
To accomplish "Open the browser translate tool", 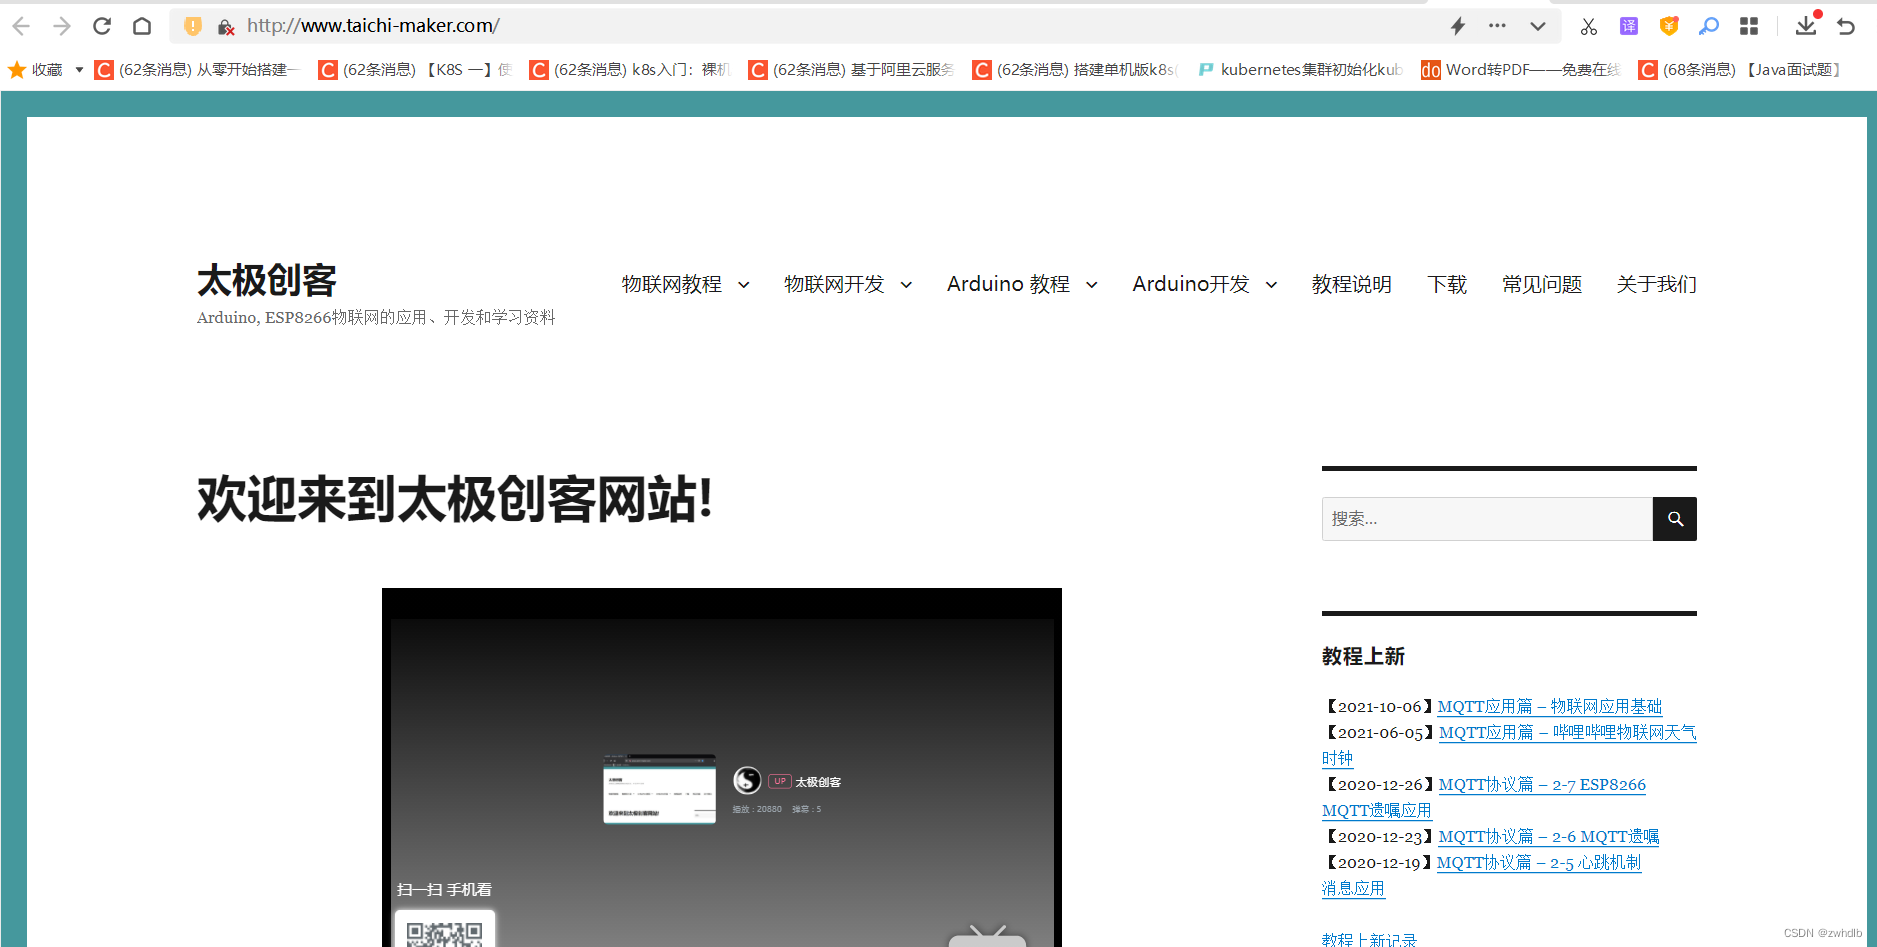I will (x=1628, y=26).
